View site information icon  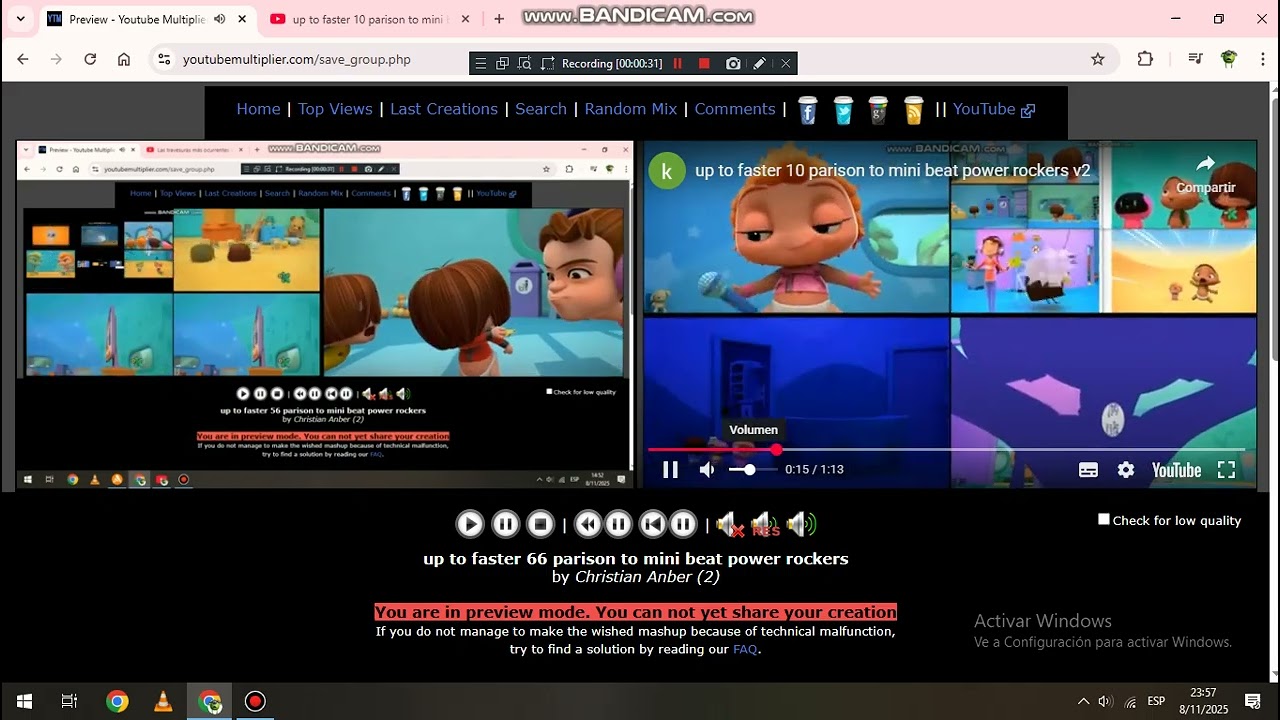(x=165, y=59)
